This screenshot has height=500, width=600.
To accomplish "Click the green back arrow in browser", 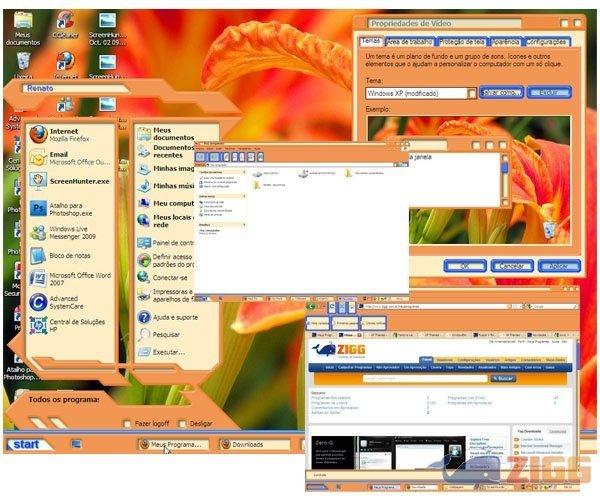I will [x=311, y=306].
